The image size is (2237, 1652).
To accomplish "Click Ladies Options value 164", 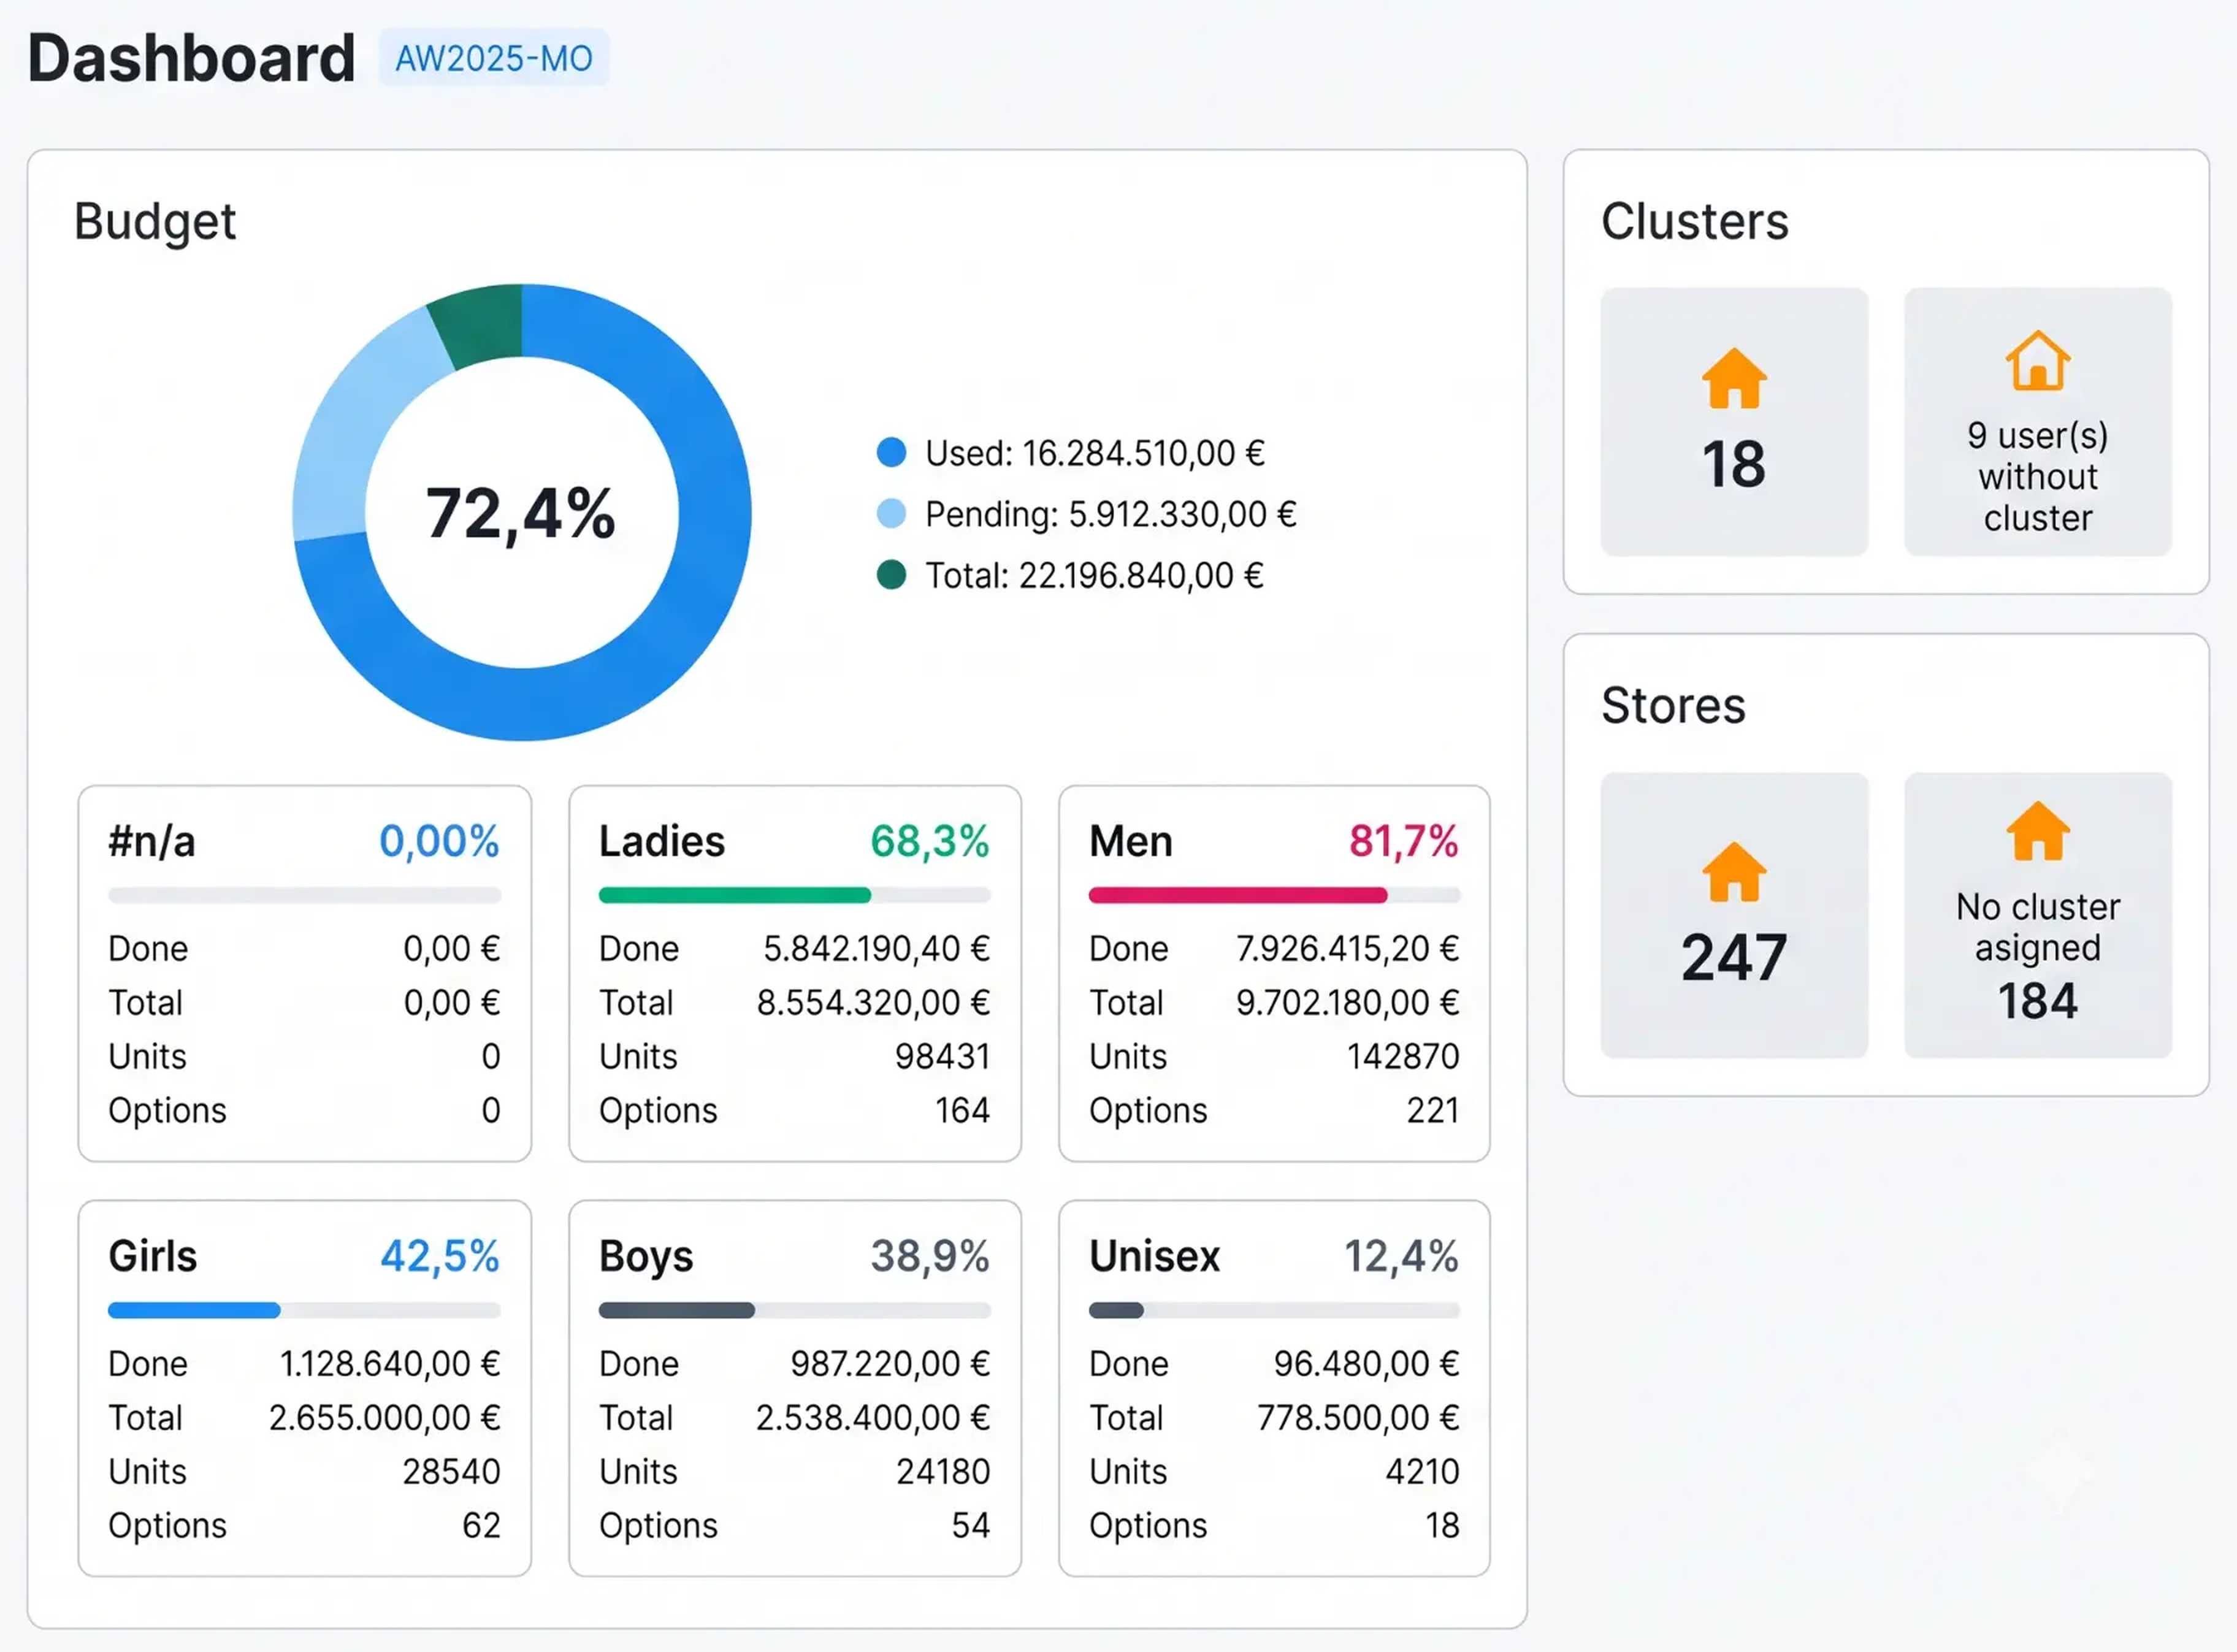I will [962, 1110].
